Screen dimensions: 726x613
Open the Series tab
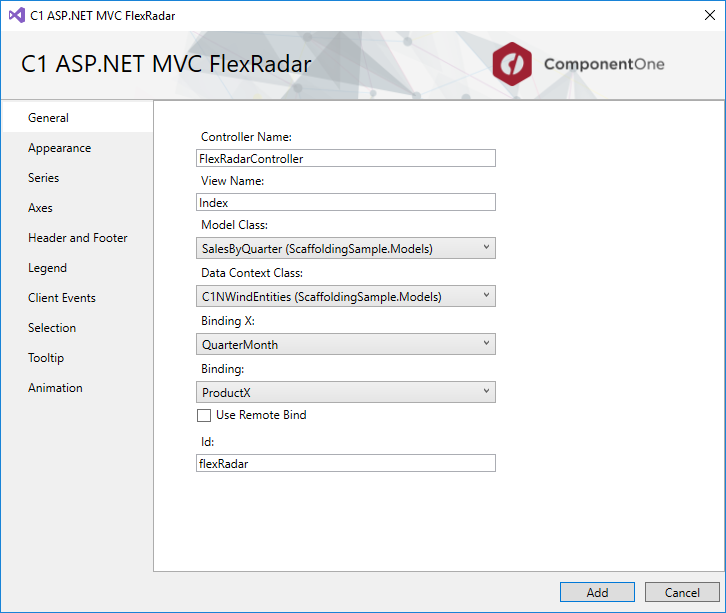(x=77, y=178)
